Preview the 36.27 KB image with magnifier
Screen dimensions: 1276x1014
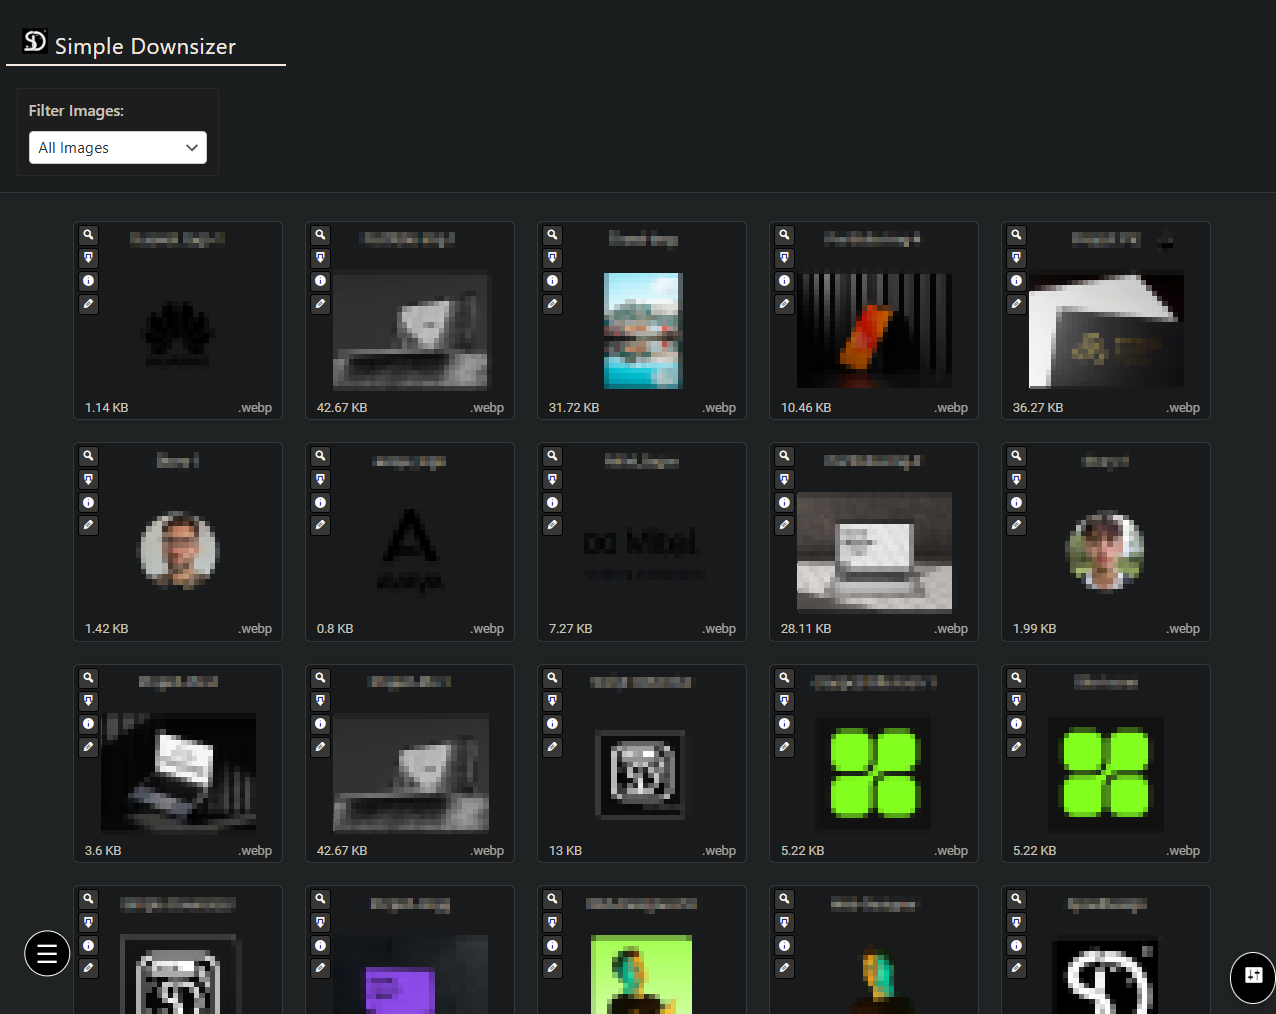click(x=1017, y=235)
